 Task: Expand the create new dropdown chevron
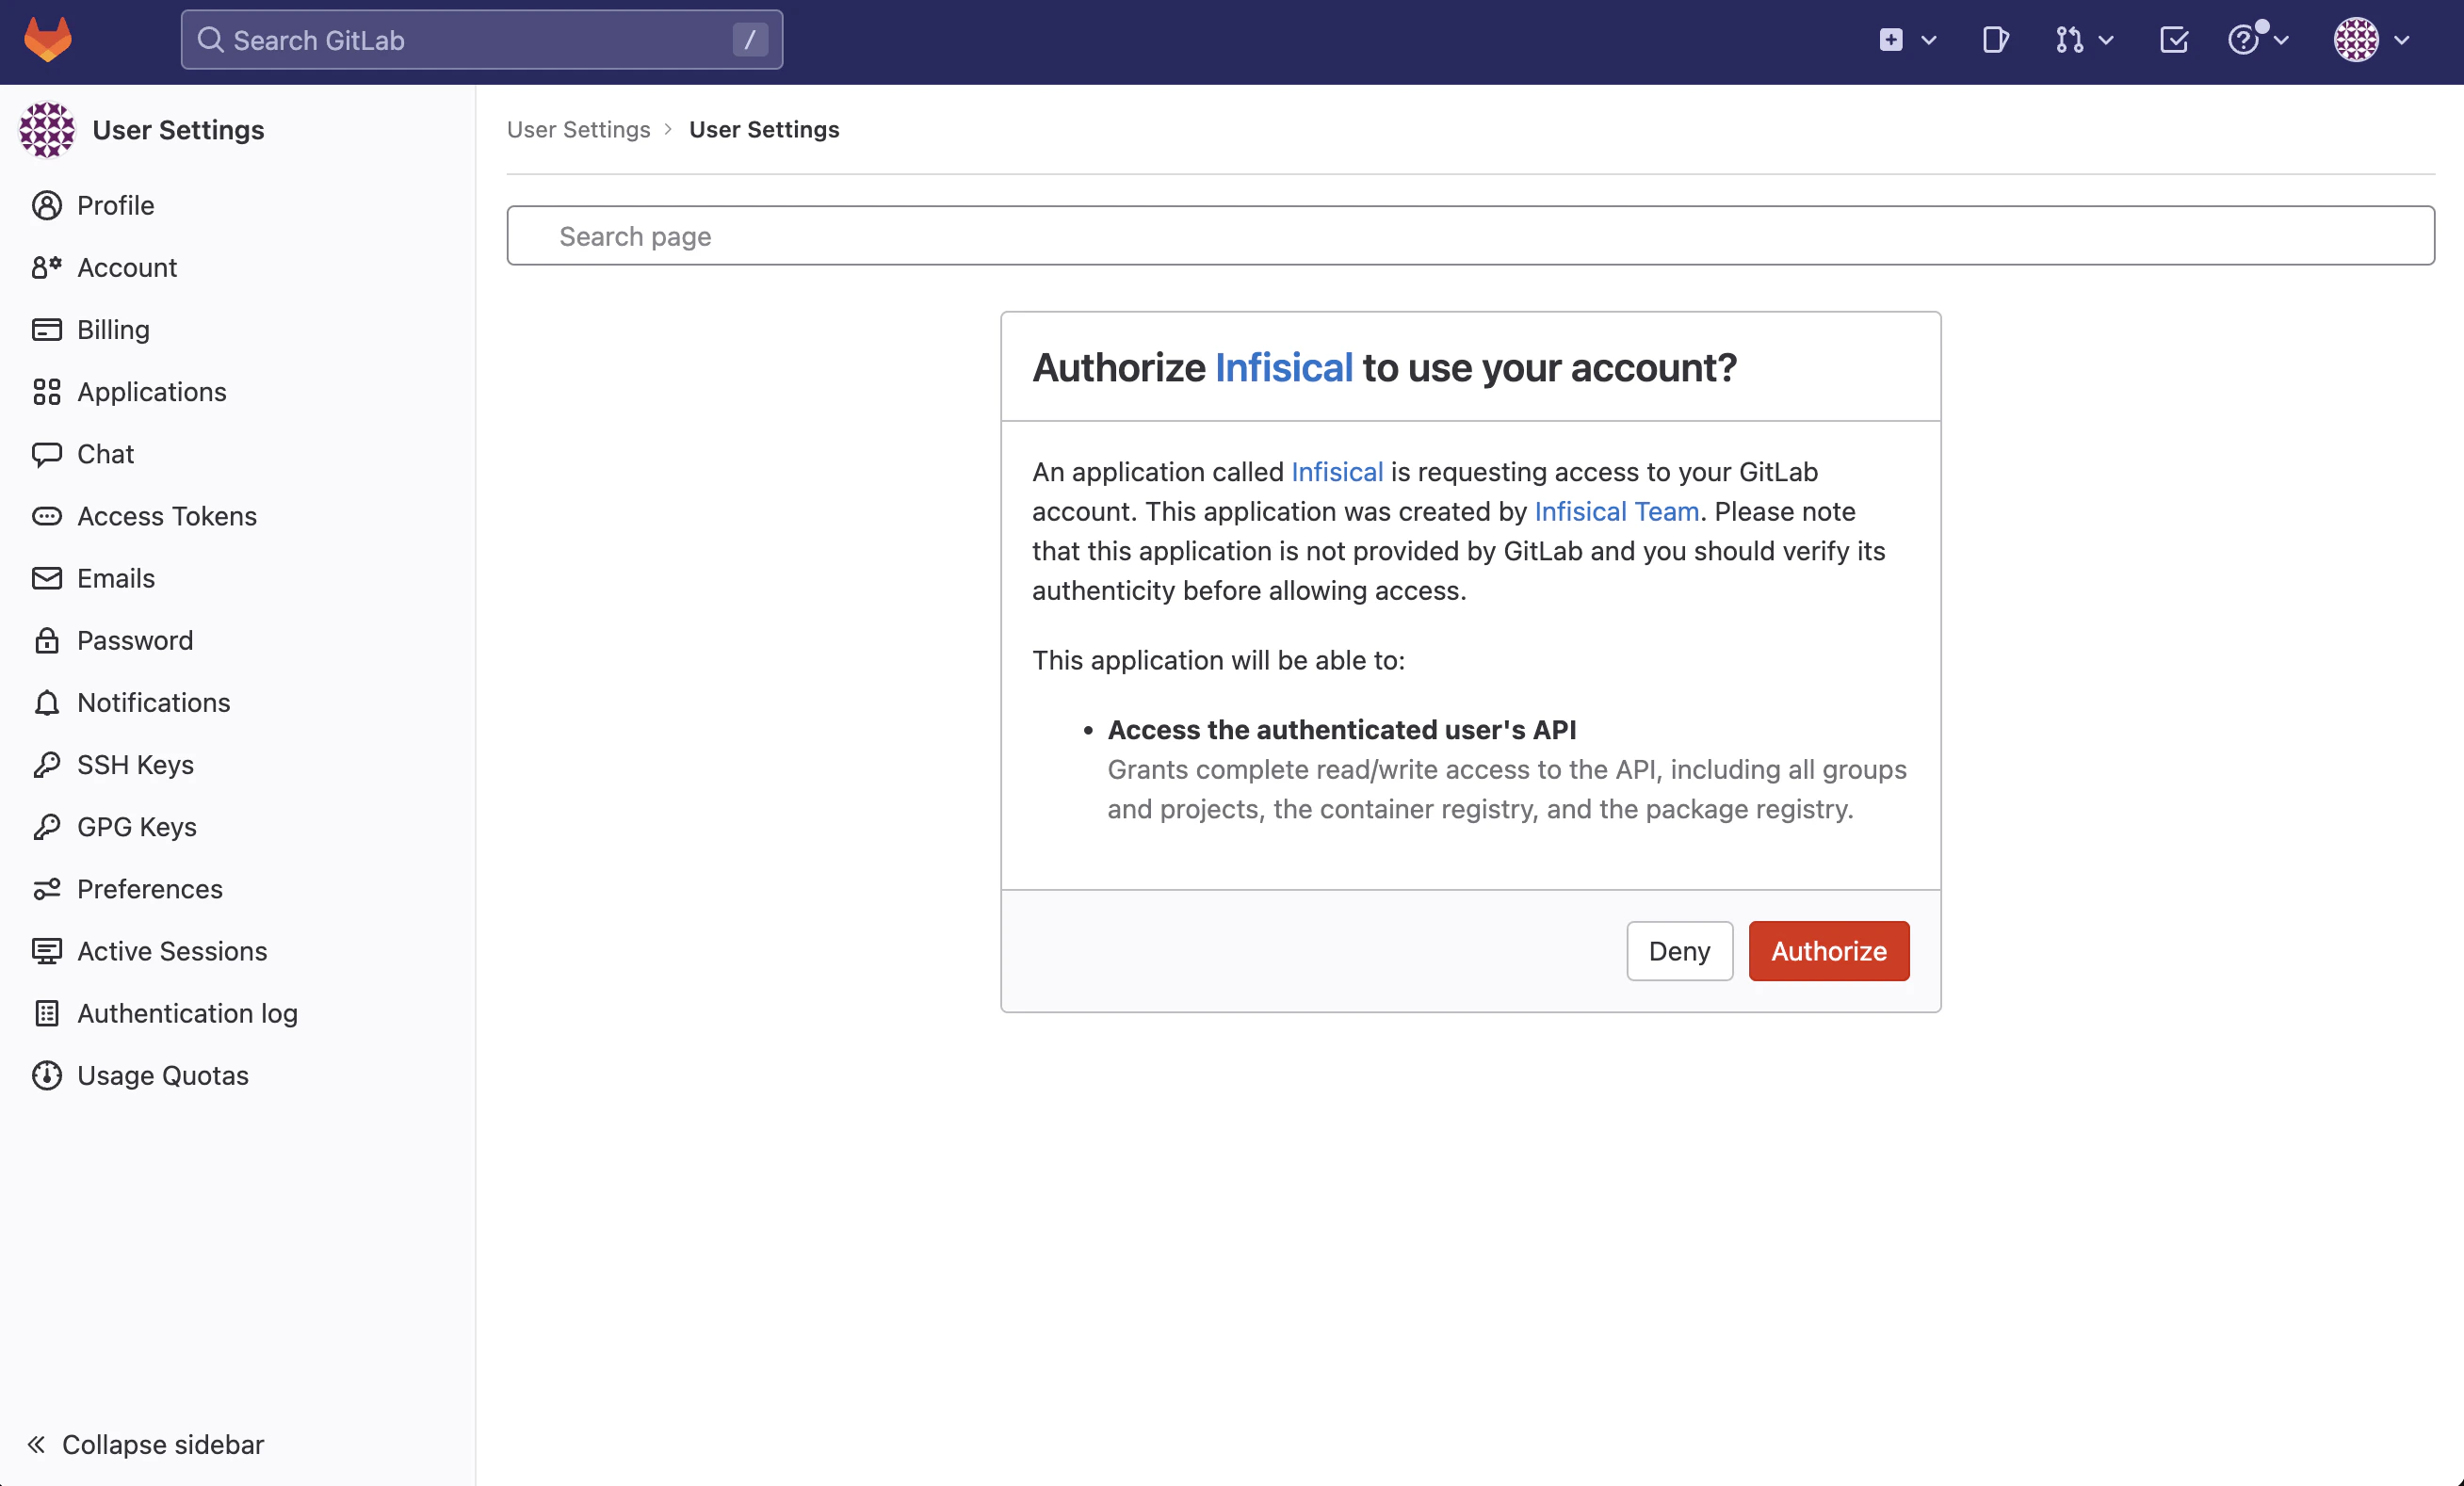point(1929,40)
